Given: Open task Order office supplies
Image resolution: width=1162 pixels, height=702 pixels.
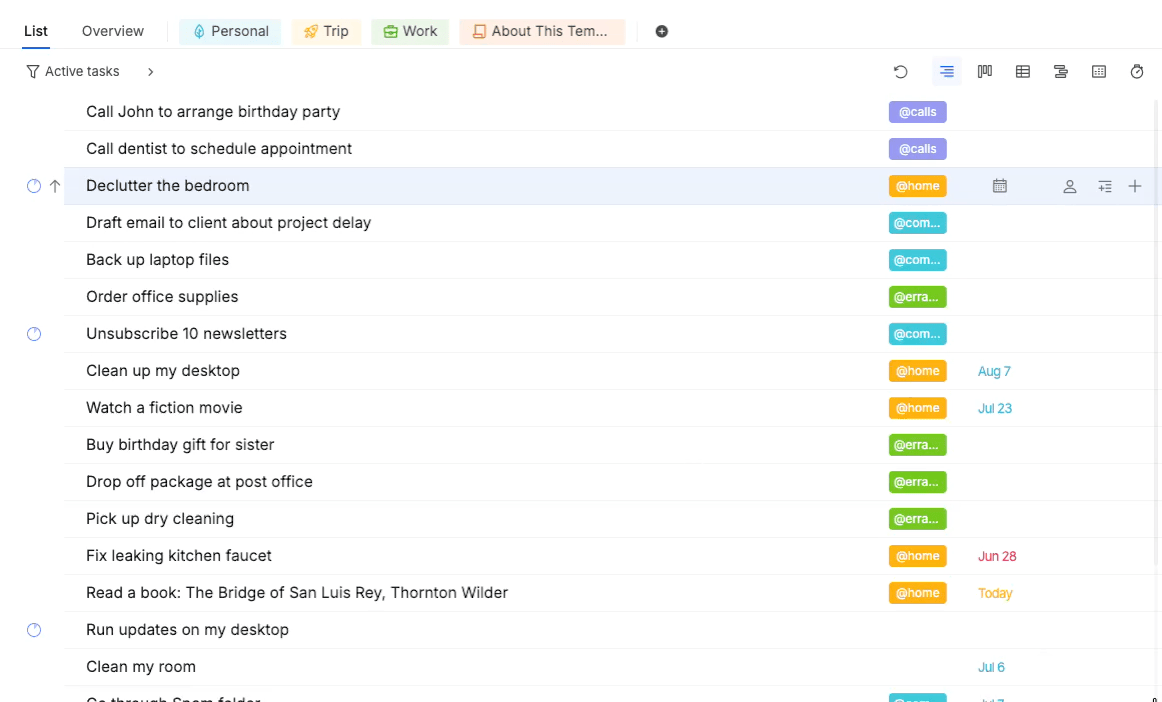Looking at the screenshot, I should point(162,297).
